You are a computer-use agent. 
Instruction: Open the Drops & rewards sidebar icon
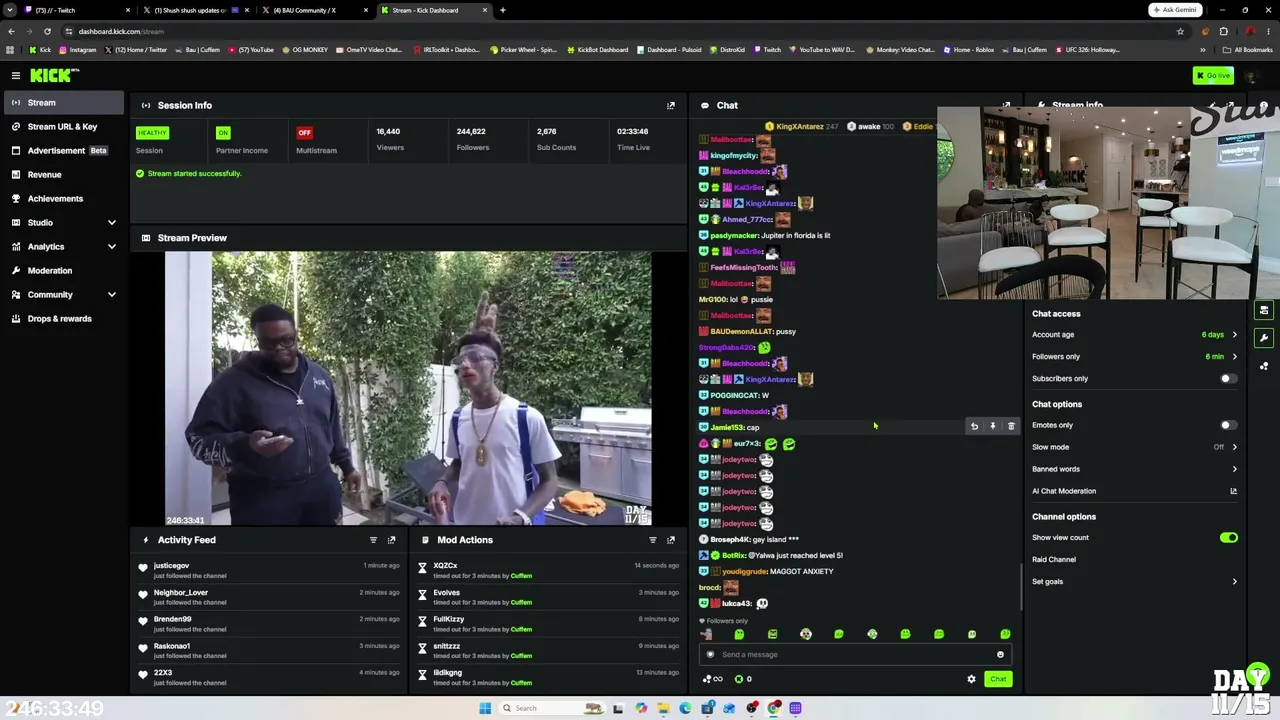[x=16, y=318]
